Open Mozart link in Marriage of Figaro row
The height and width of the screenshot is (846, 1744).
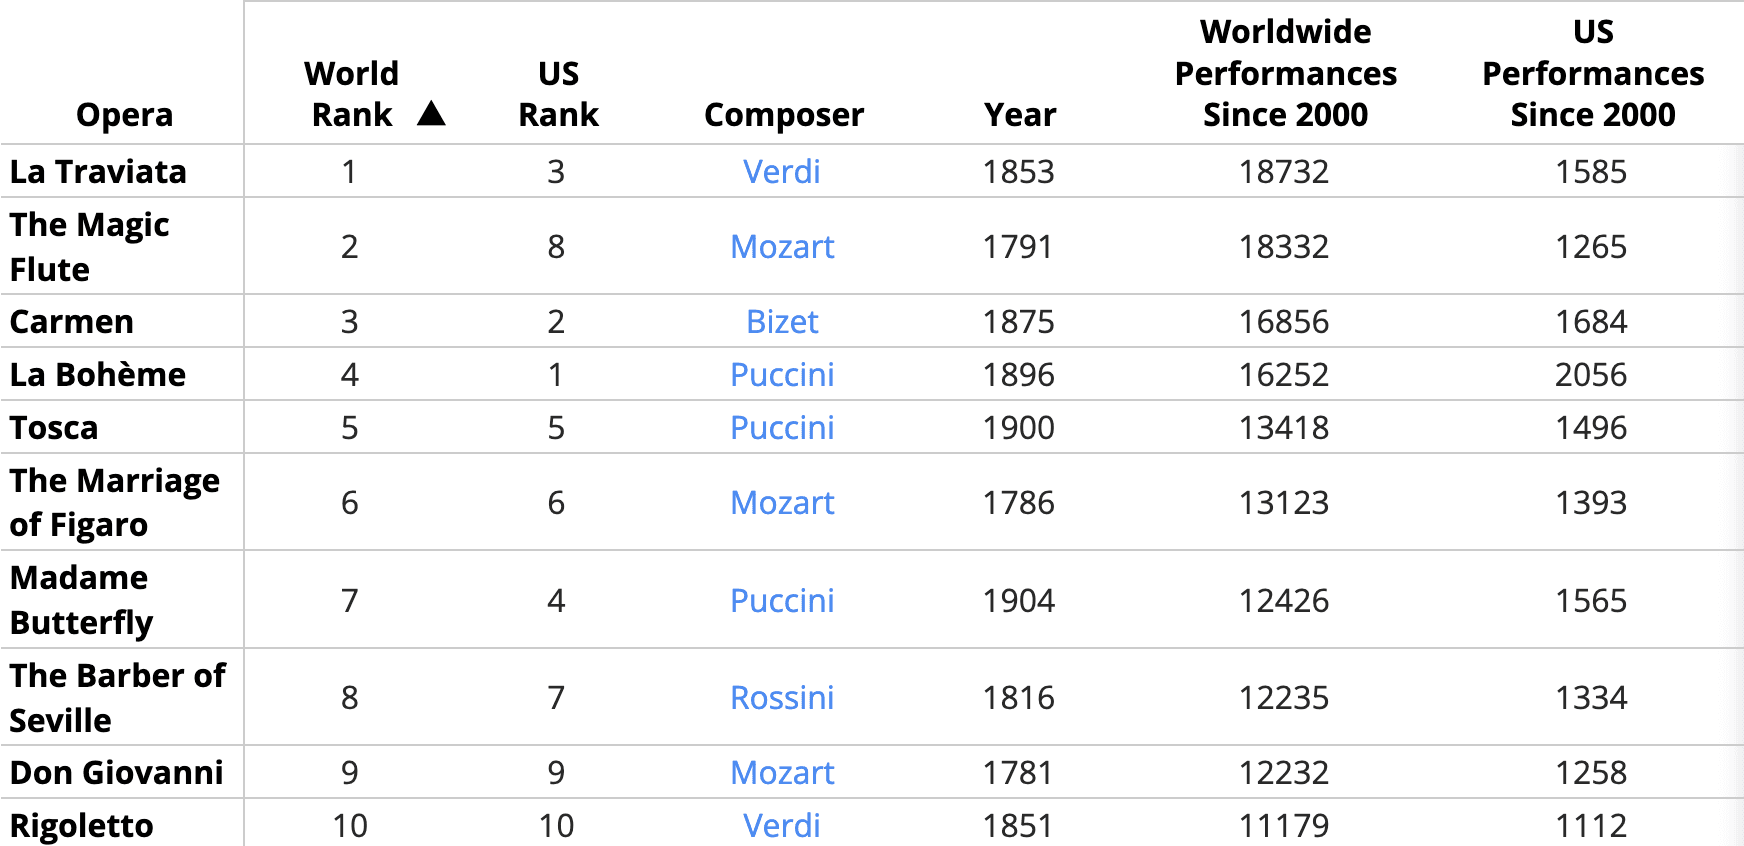coord(782,503)
